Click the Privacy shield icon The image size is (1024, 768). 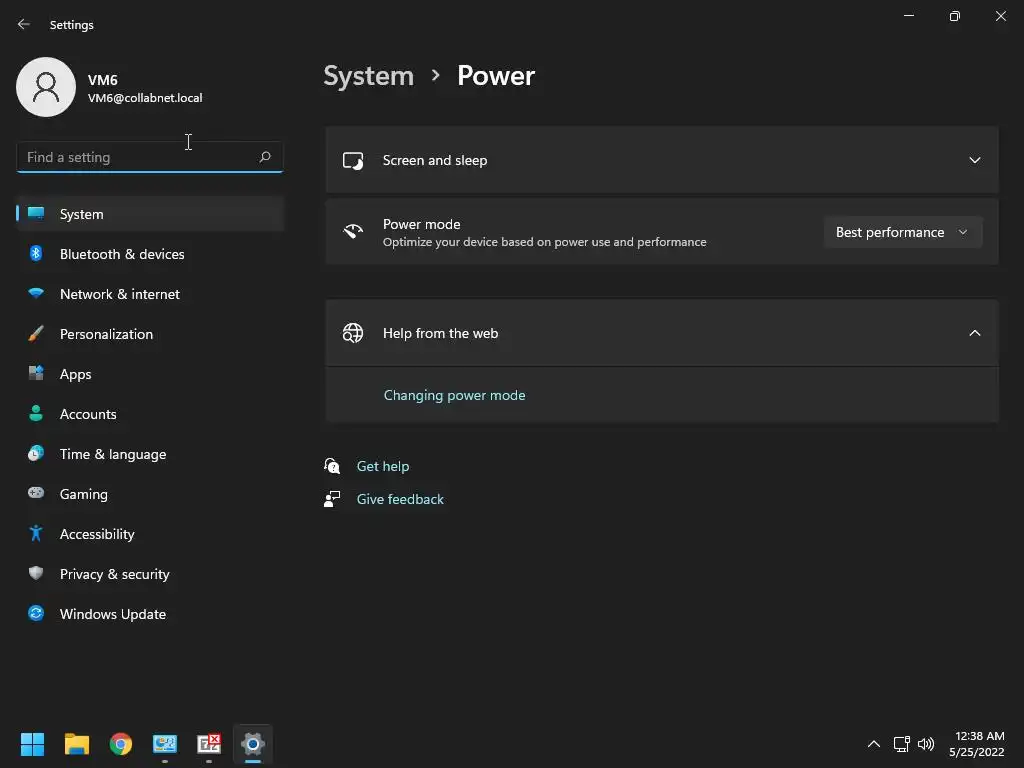coord(36,573)
